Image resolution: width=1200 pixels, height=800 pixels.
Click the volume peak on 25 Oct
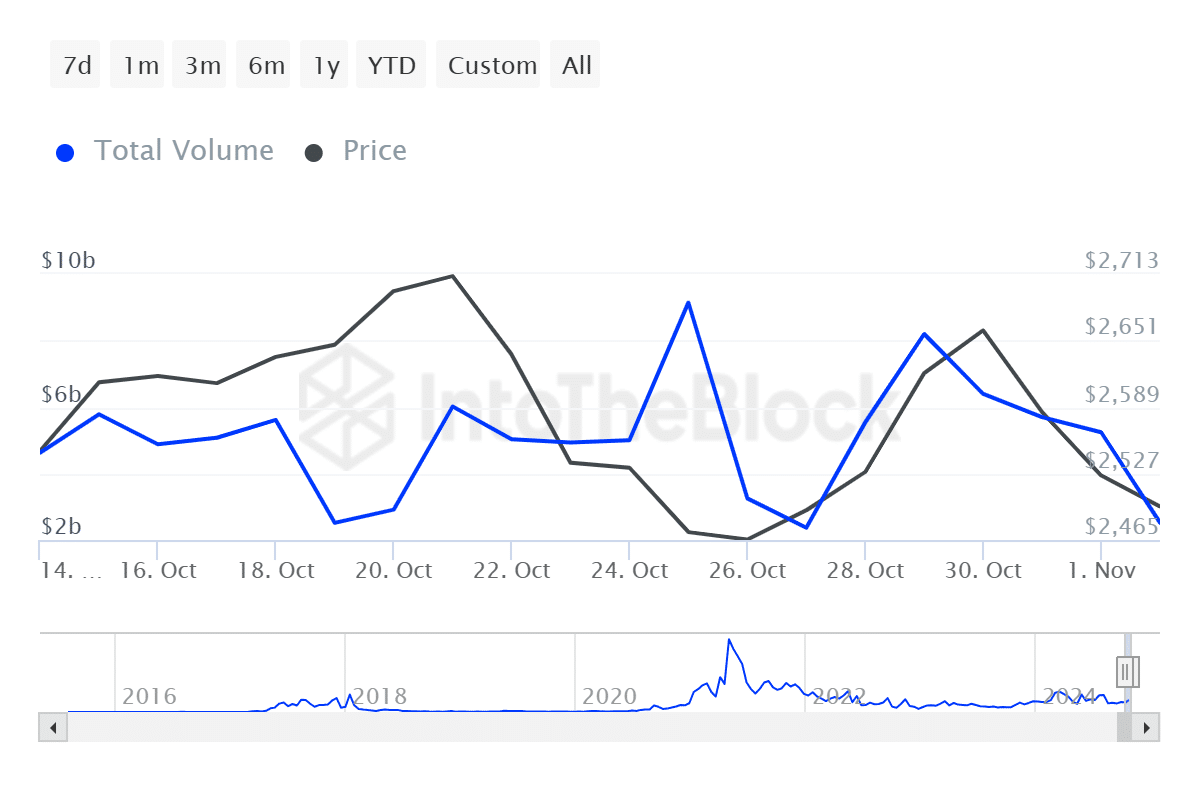(688, 302)
